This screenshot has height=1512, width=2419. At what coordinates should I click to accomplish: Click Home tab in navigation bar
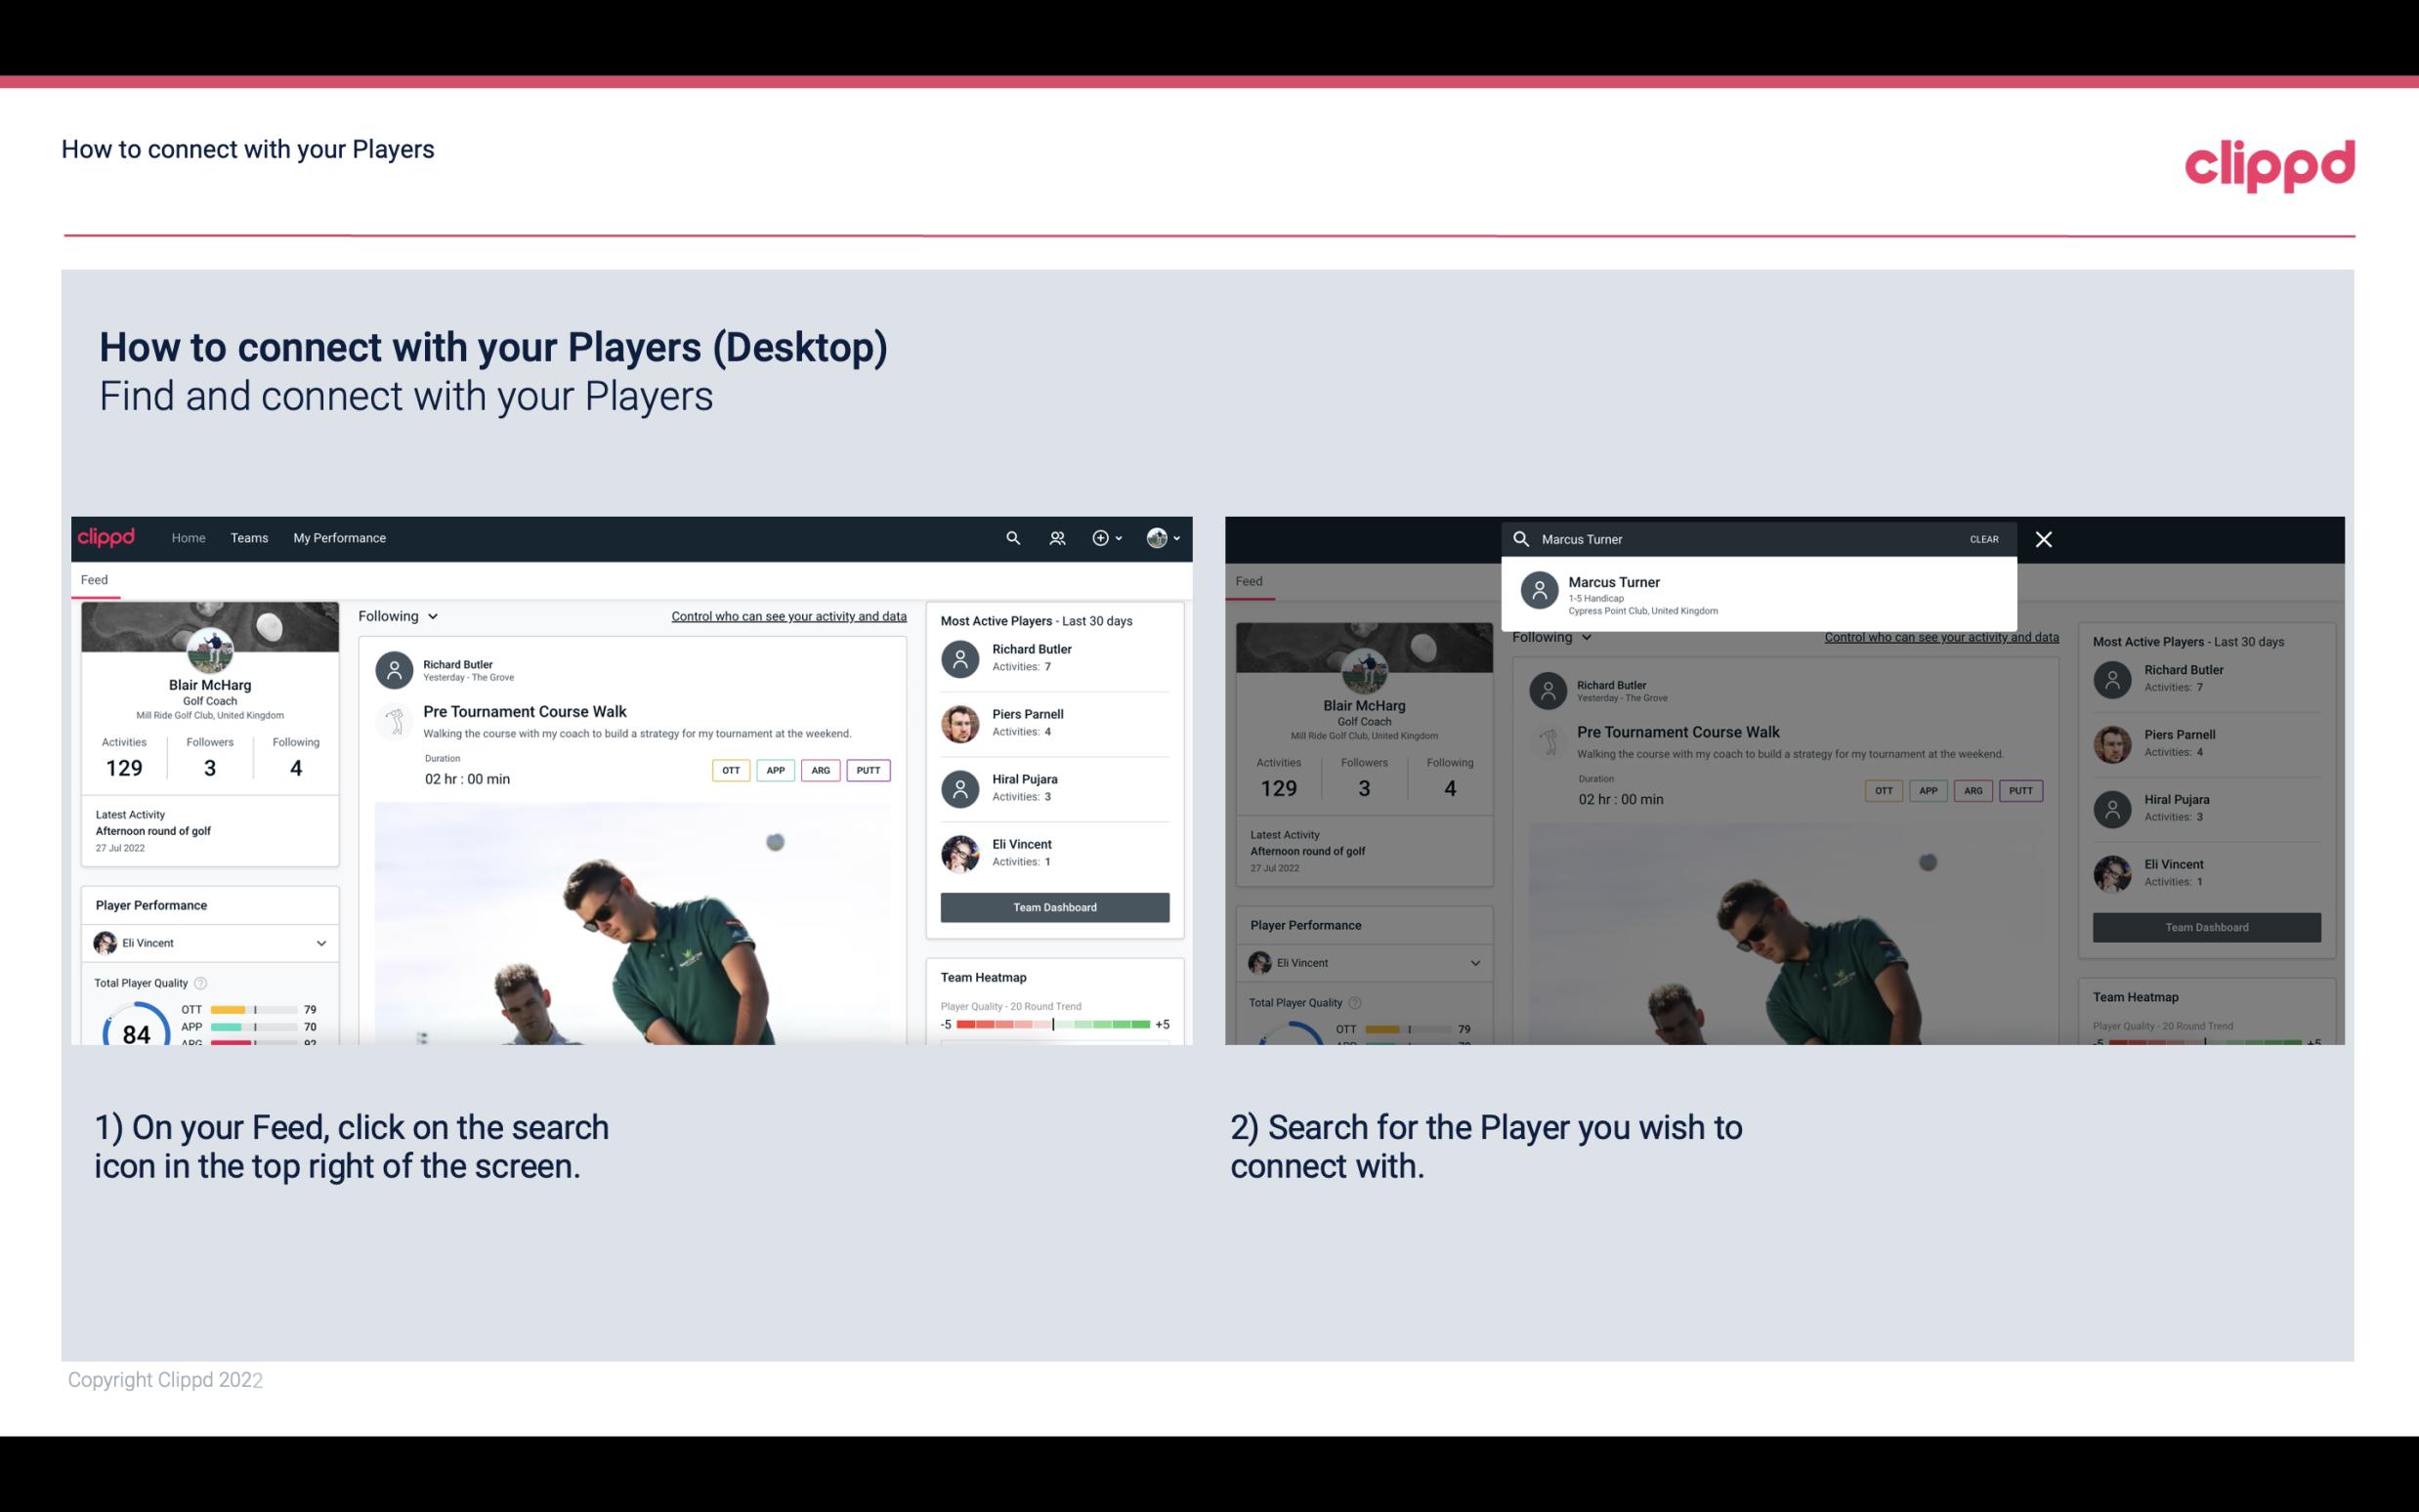189,536
